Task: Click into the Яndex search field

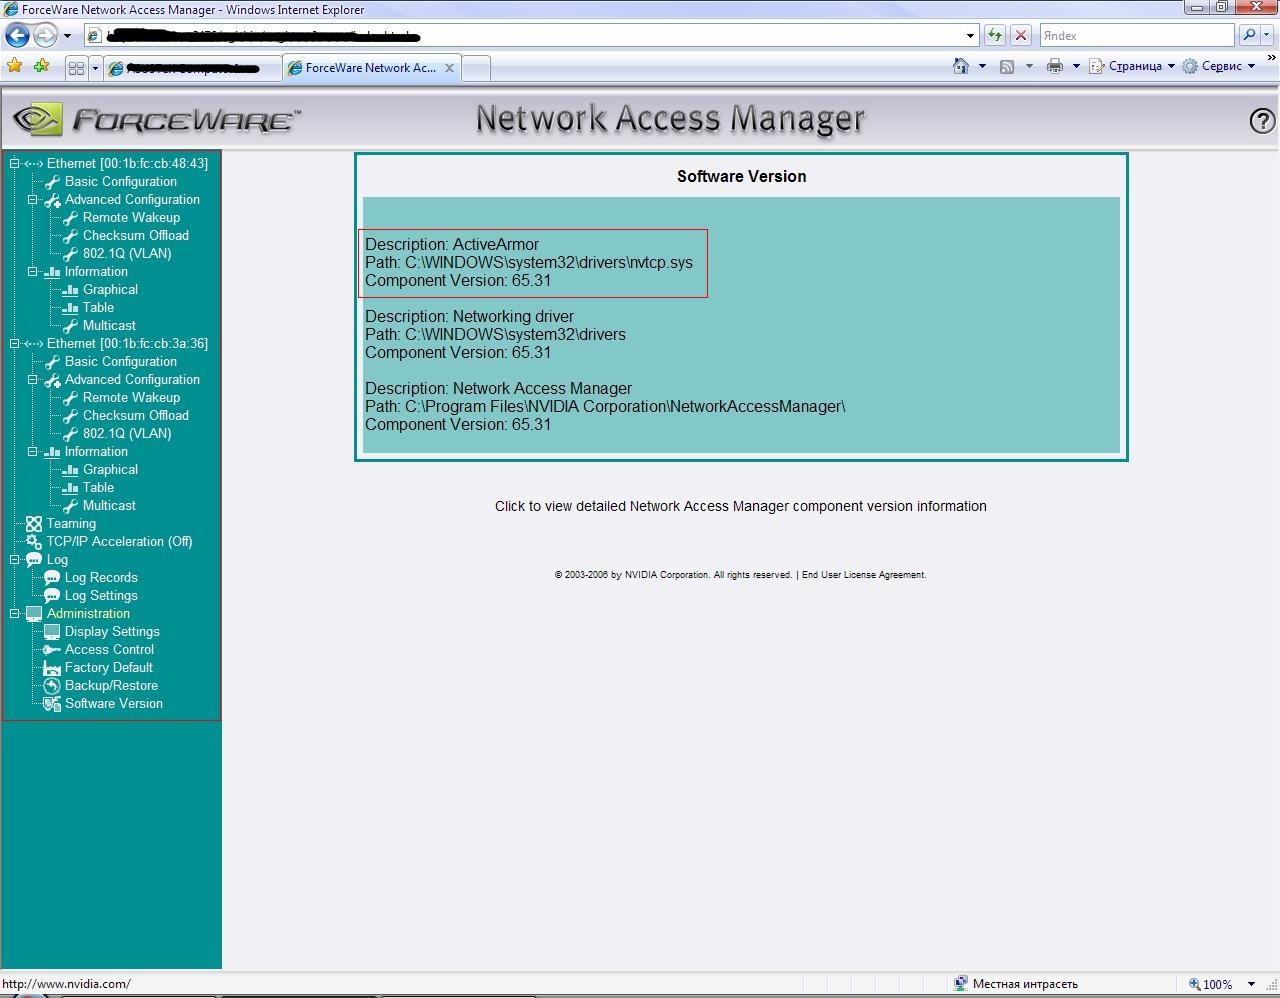Action: coord(1137,36)
